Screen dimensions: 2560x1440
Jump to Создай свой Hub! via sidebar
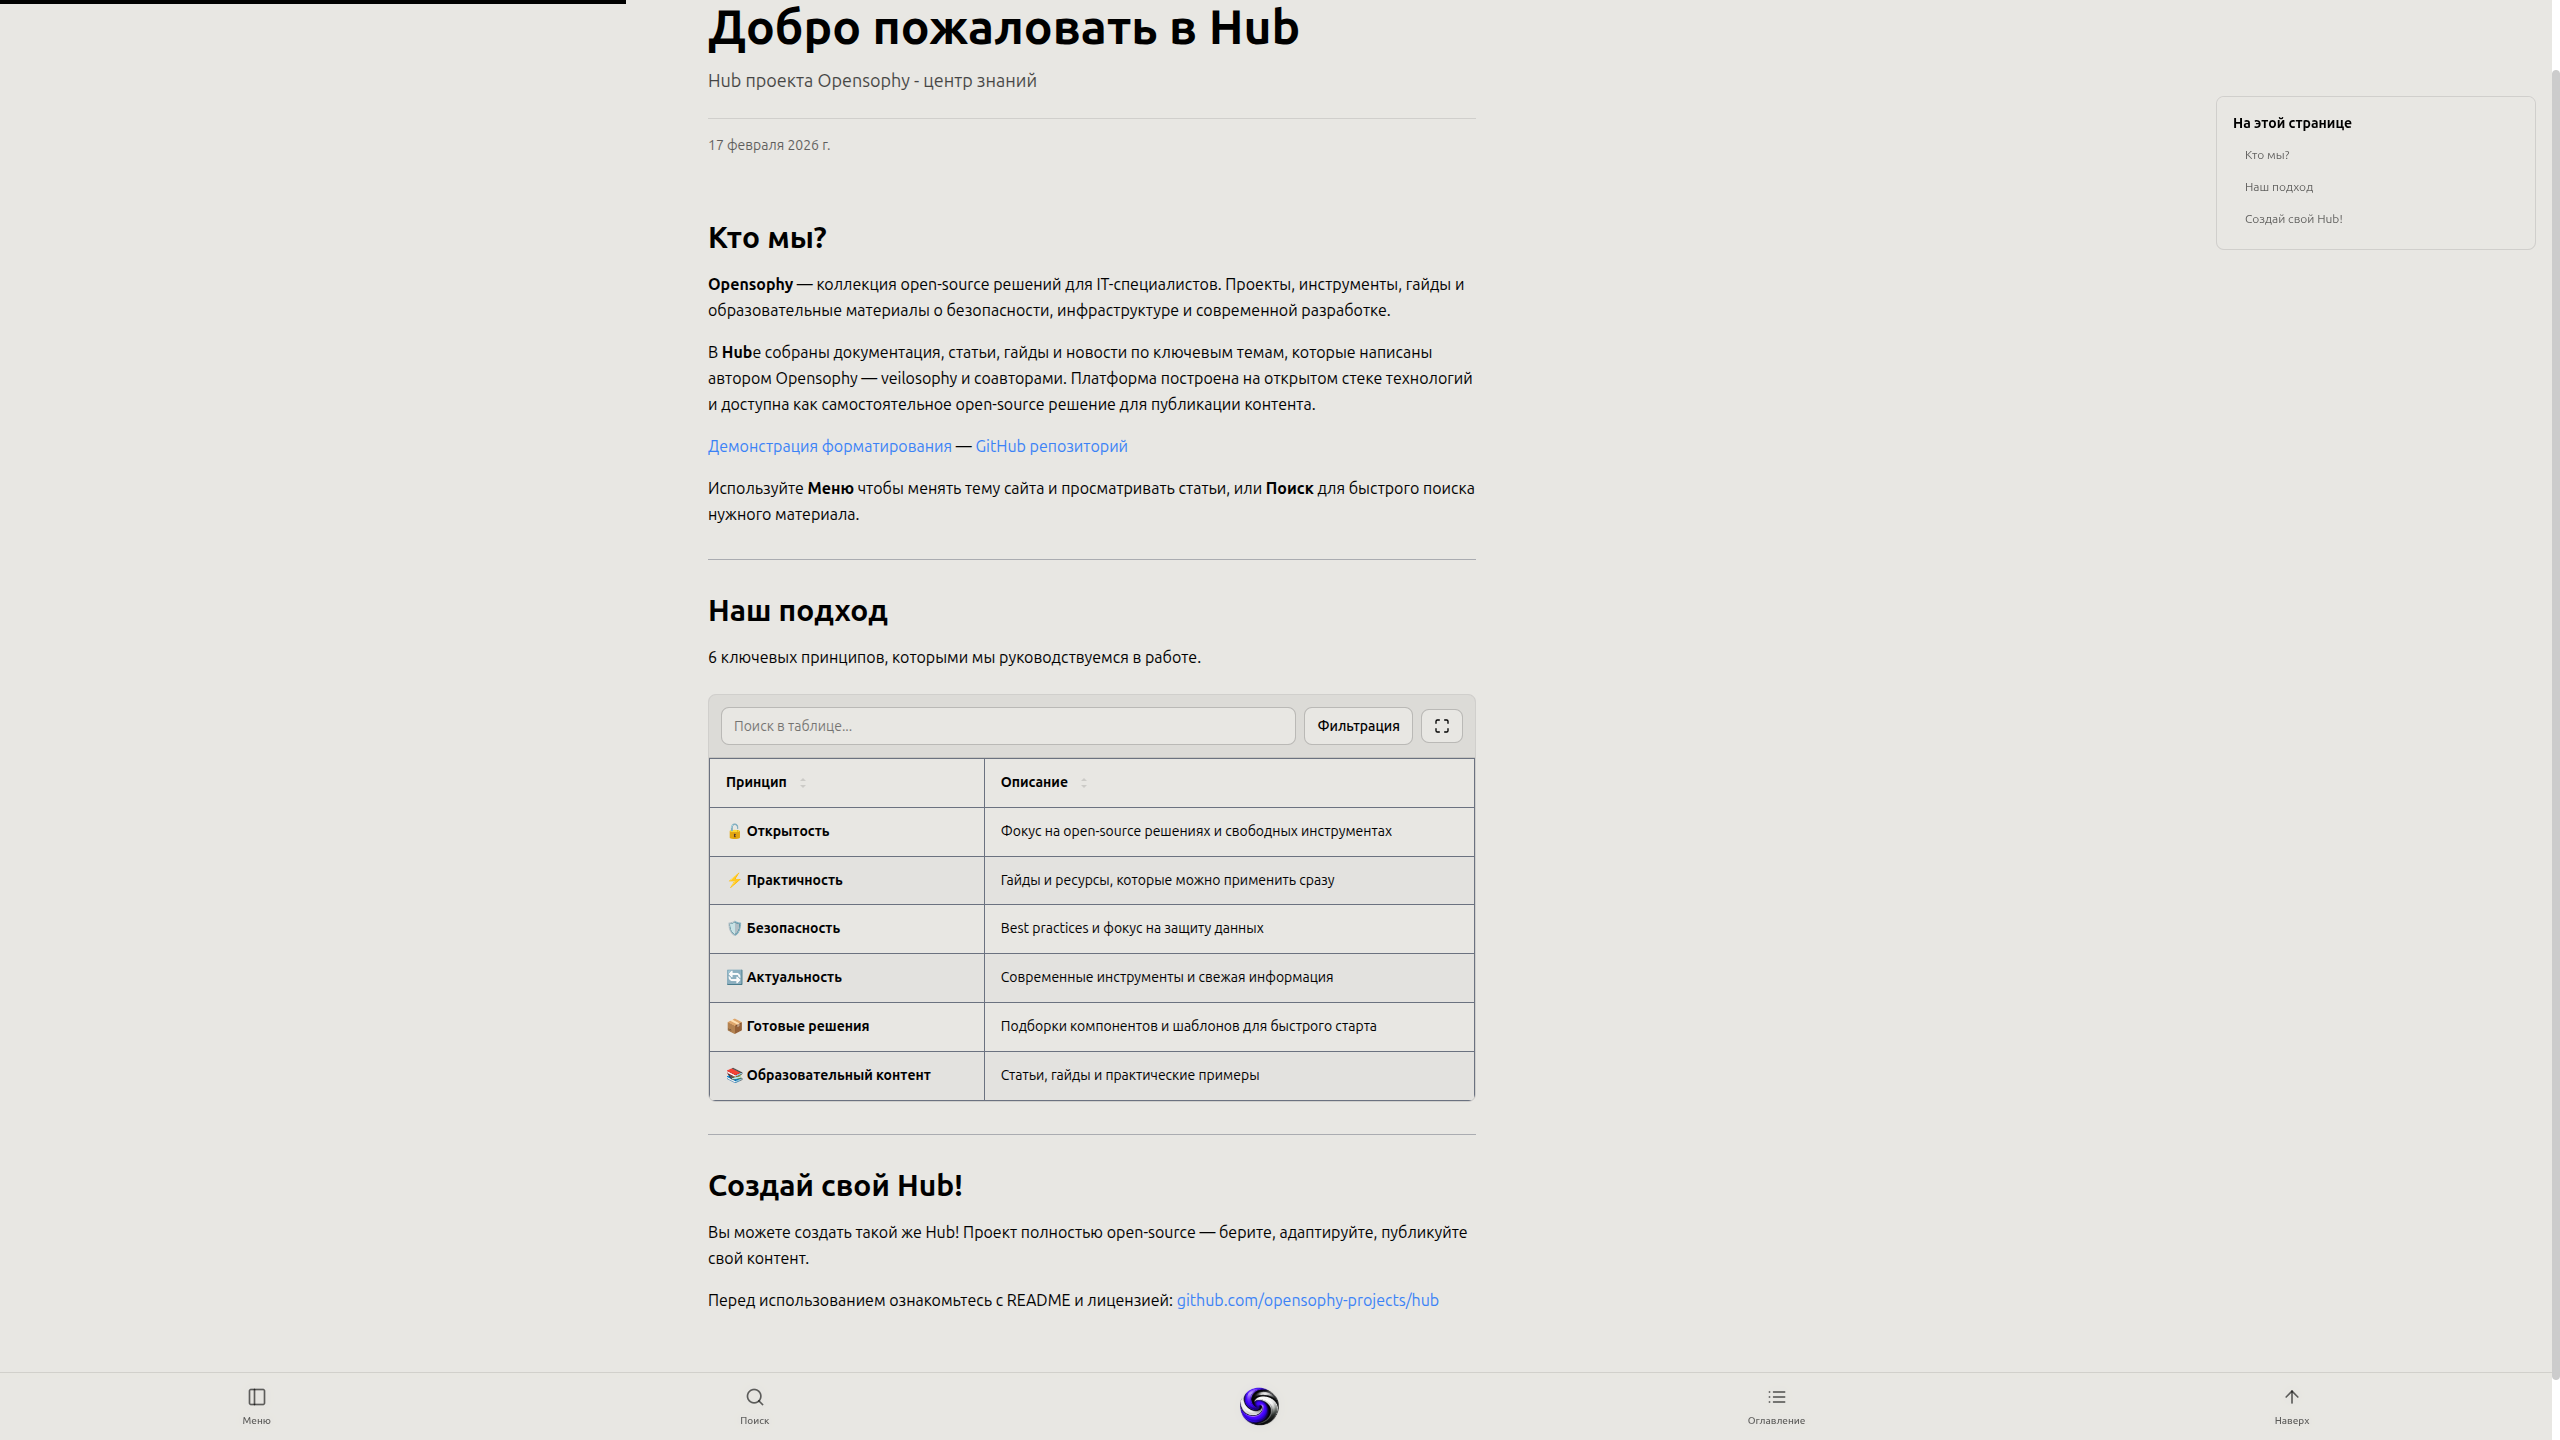tap(2293, 218)
